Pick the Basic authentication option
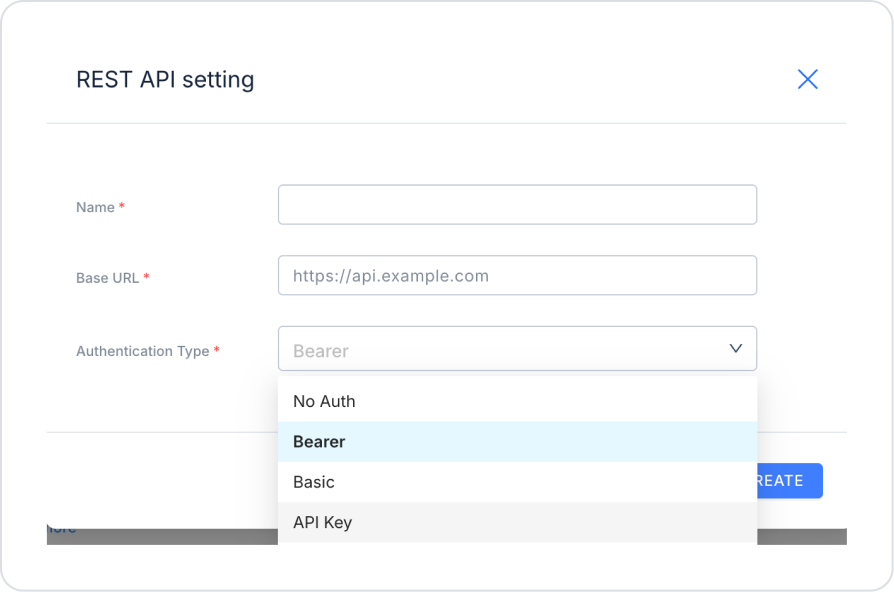The image size is (894, 592). point(314,482)
